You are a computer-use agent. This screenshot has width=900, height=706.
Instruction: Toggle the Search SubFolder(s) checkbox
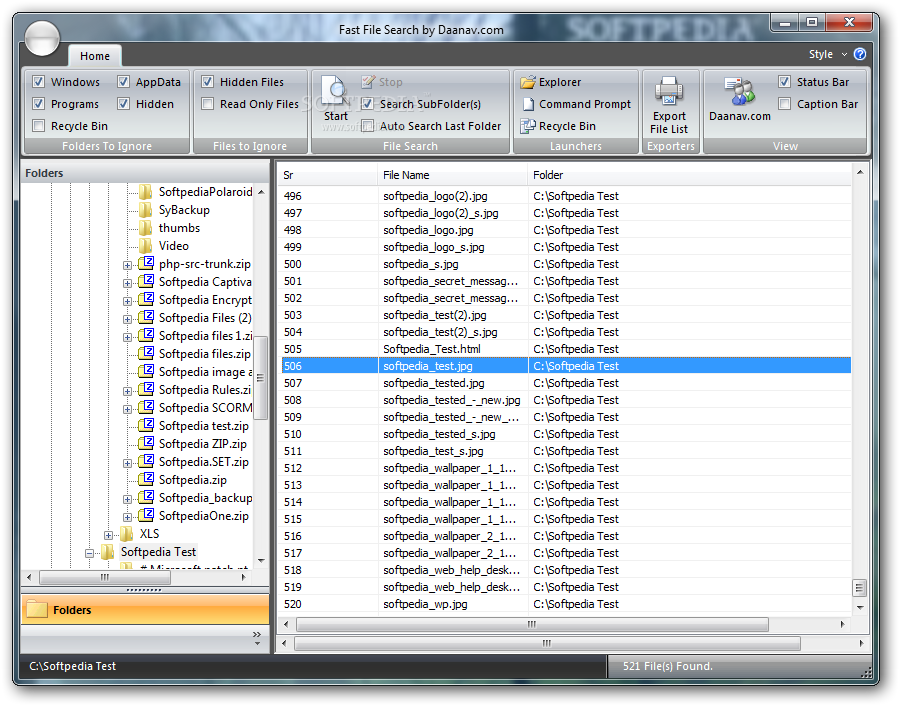[x=367, y=103]
